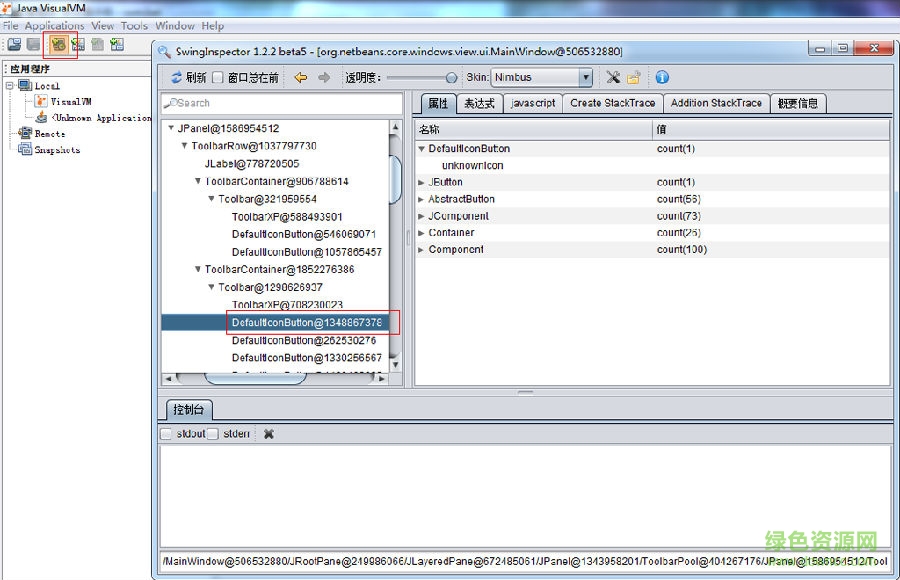
Task: Click the back arrow in SwingInspector toolbar
Action: 300,77
